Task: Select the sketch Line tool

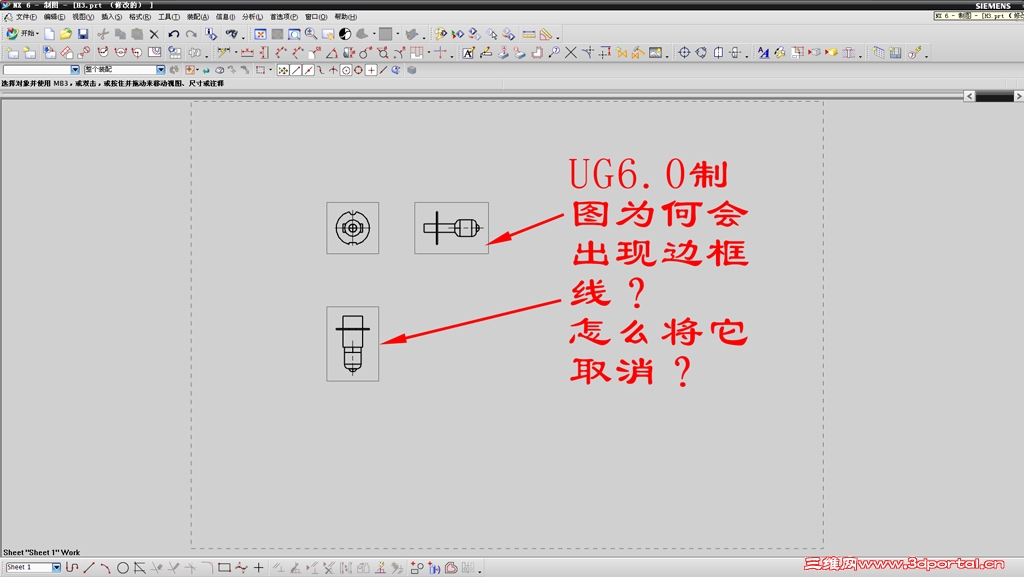Action: (89, 568)
